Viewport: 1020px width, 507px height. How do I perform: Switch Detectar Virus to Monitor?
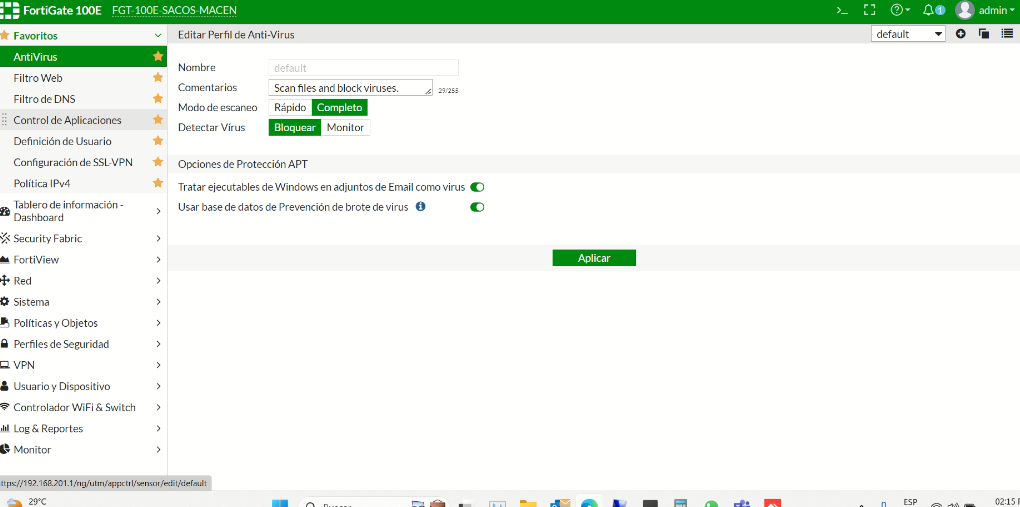point(345,127)
